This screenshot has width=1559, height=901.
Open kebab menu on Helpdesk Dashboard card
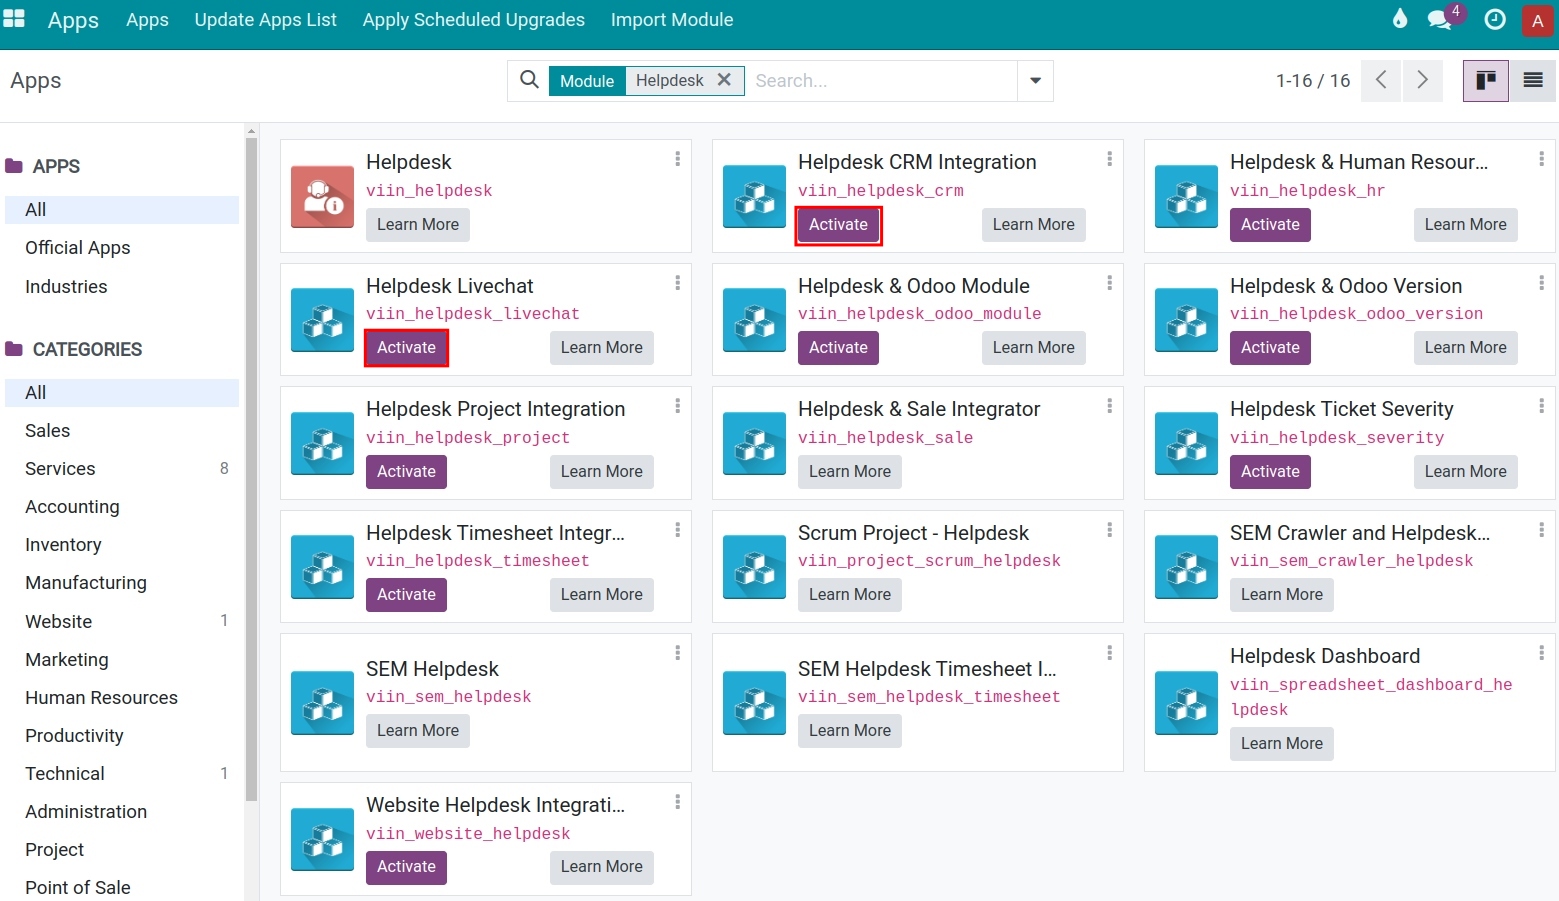tap(1542, 653)
